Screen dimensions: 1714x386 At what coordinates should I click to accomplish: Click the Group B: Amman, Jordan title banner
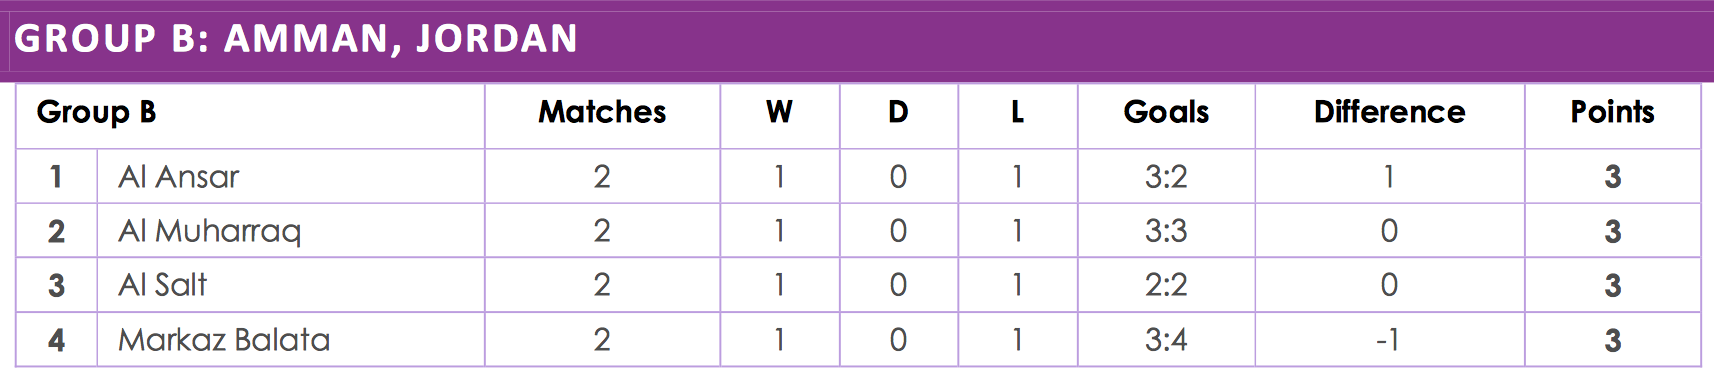pos(857,39)
